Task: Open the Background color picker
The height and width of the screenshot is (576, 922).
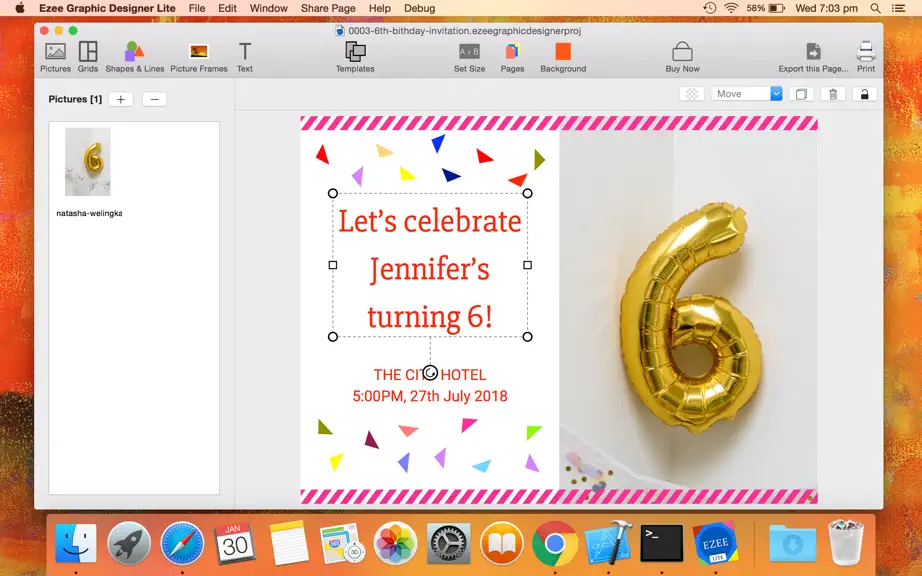Action: [563, 57]
